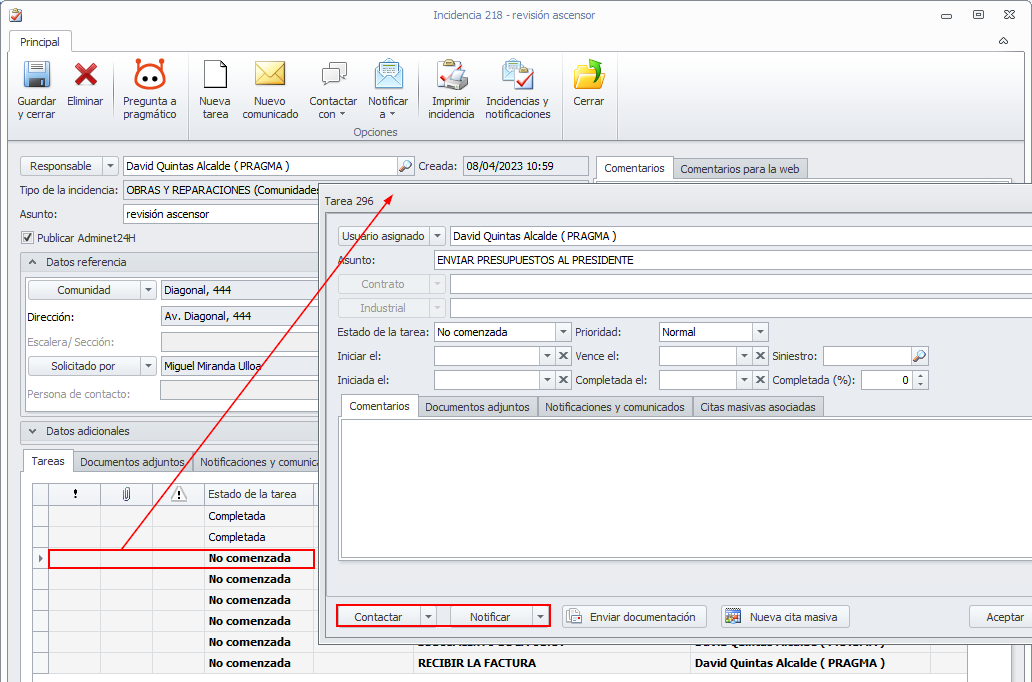Screen dimensions: 1032x682
Task: Open Contactar con ribbon menu
Action: (x=334, y=90)
